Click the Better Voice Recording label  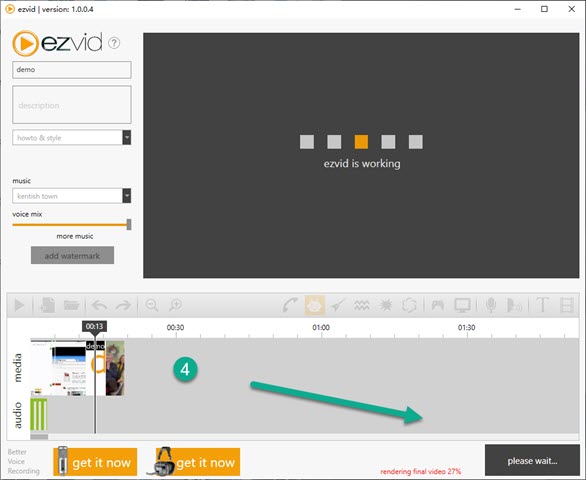point(23,461)
